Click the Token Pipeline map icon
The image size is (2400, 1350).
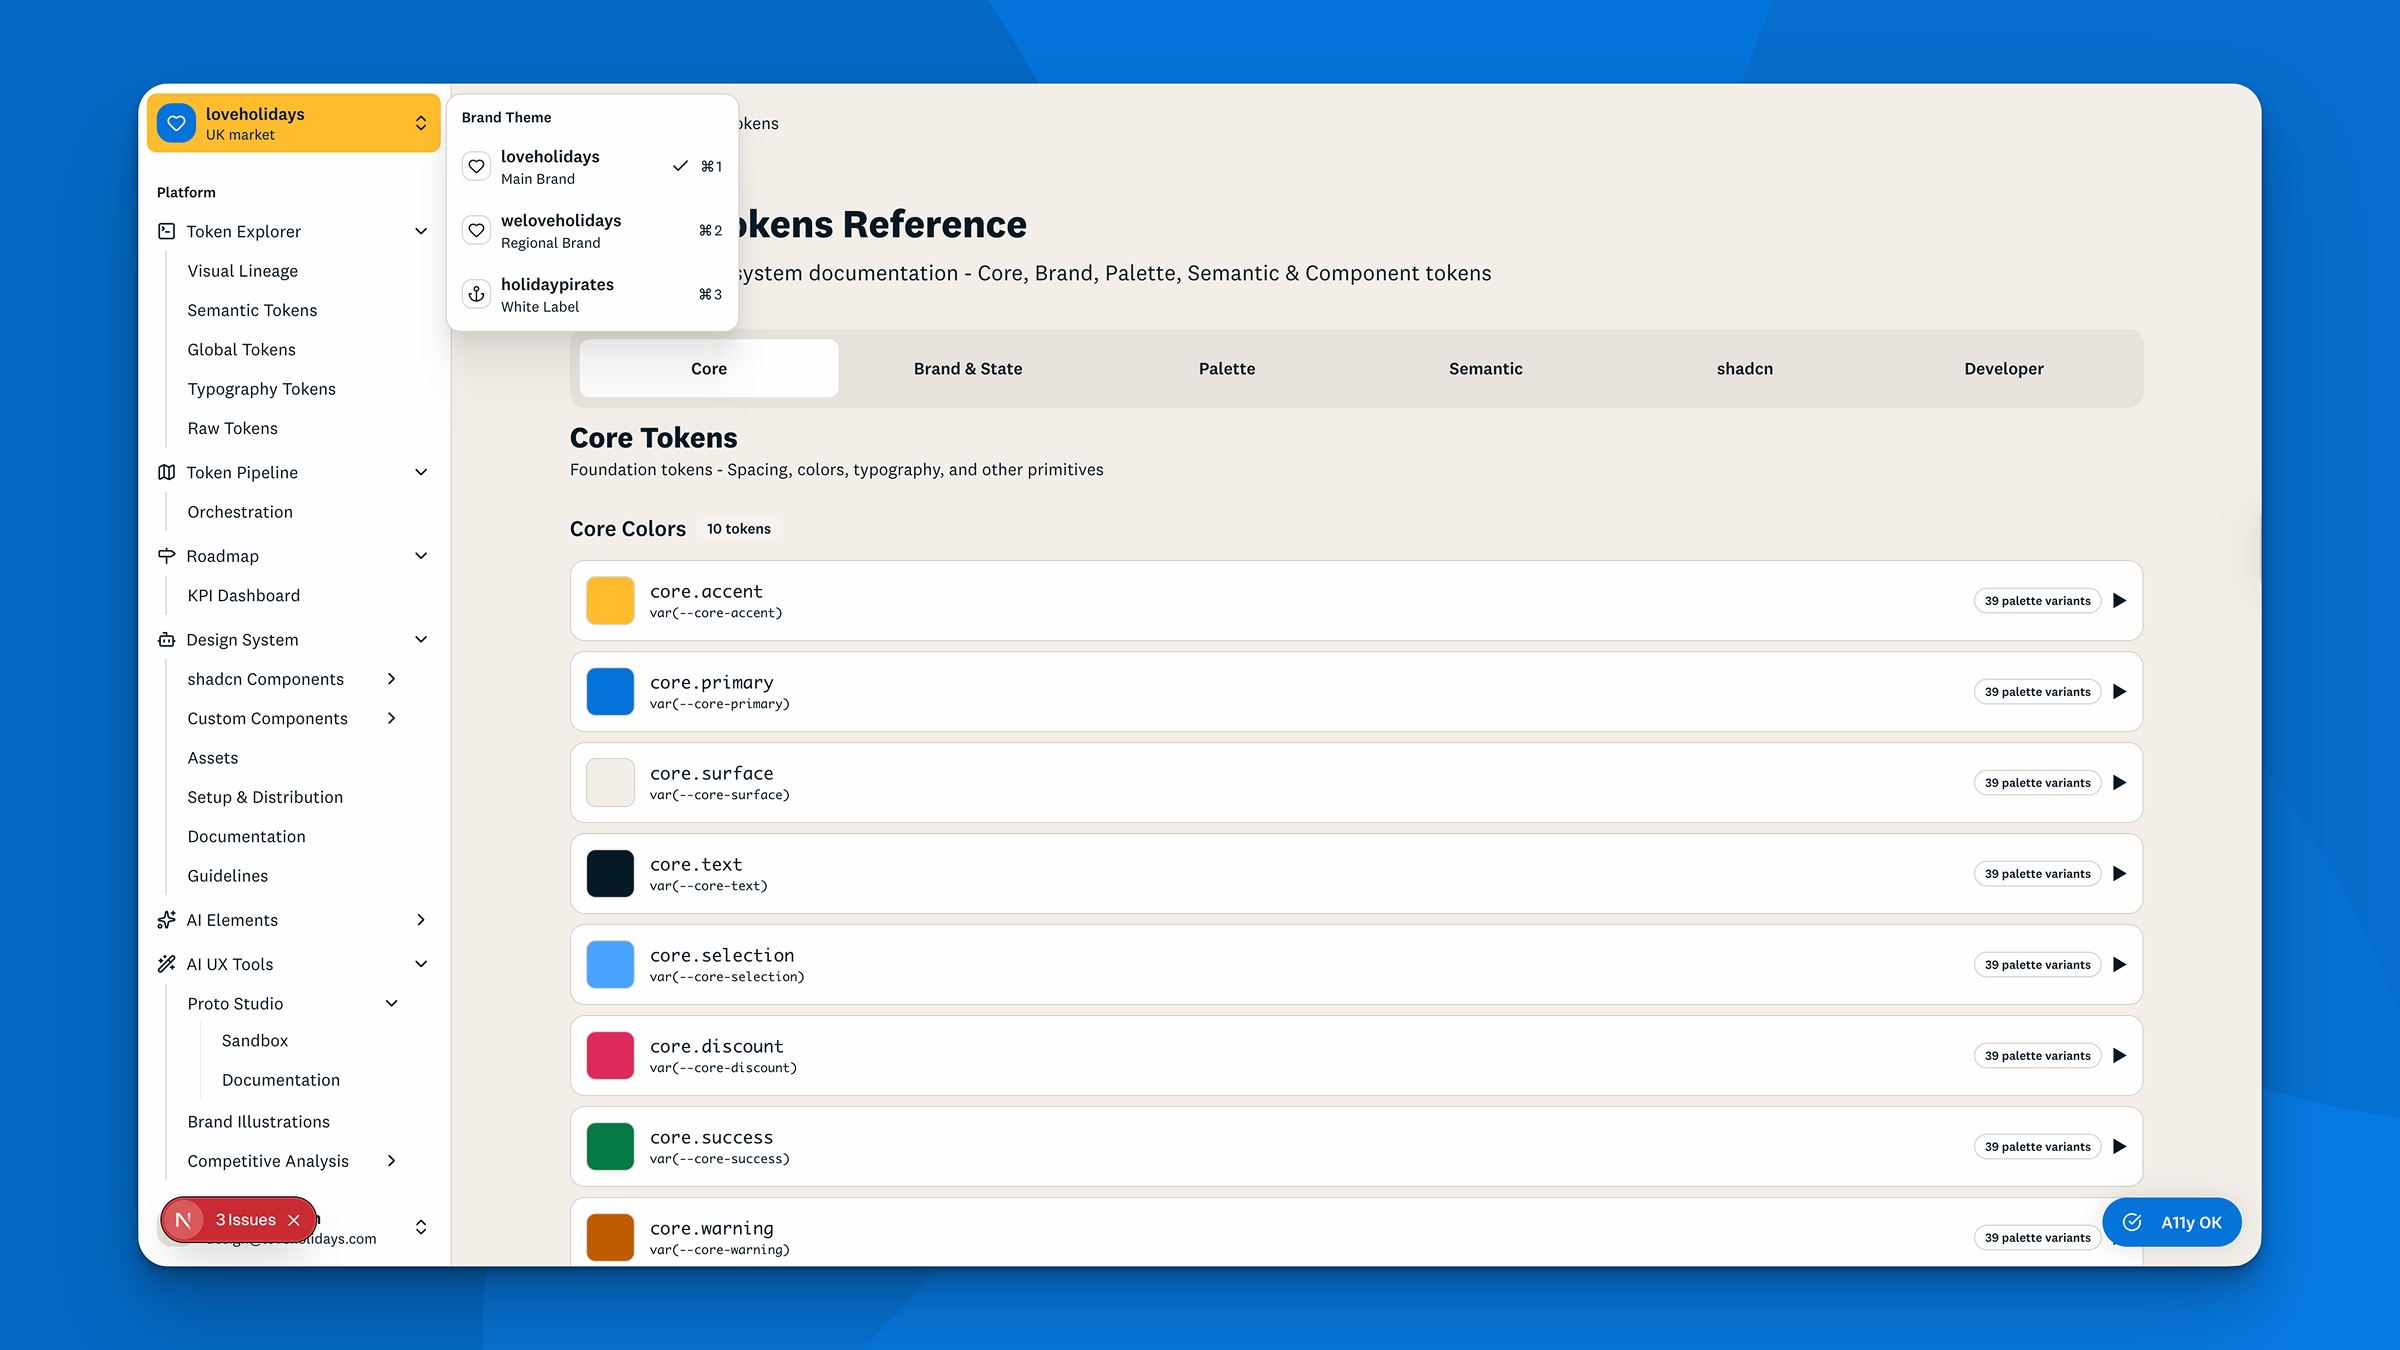pos(166,472)
